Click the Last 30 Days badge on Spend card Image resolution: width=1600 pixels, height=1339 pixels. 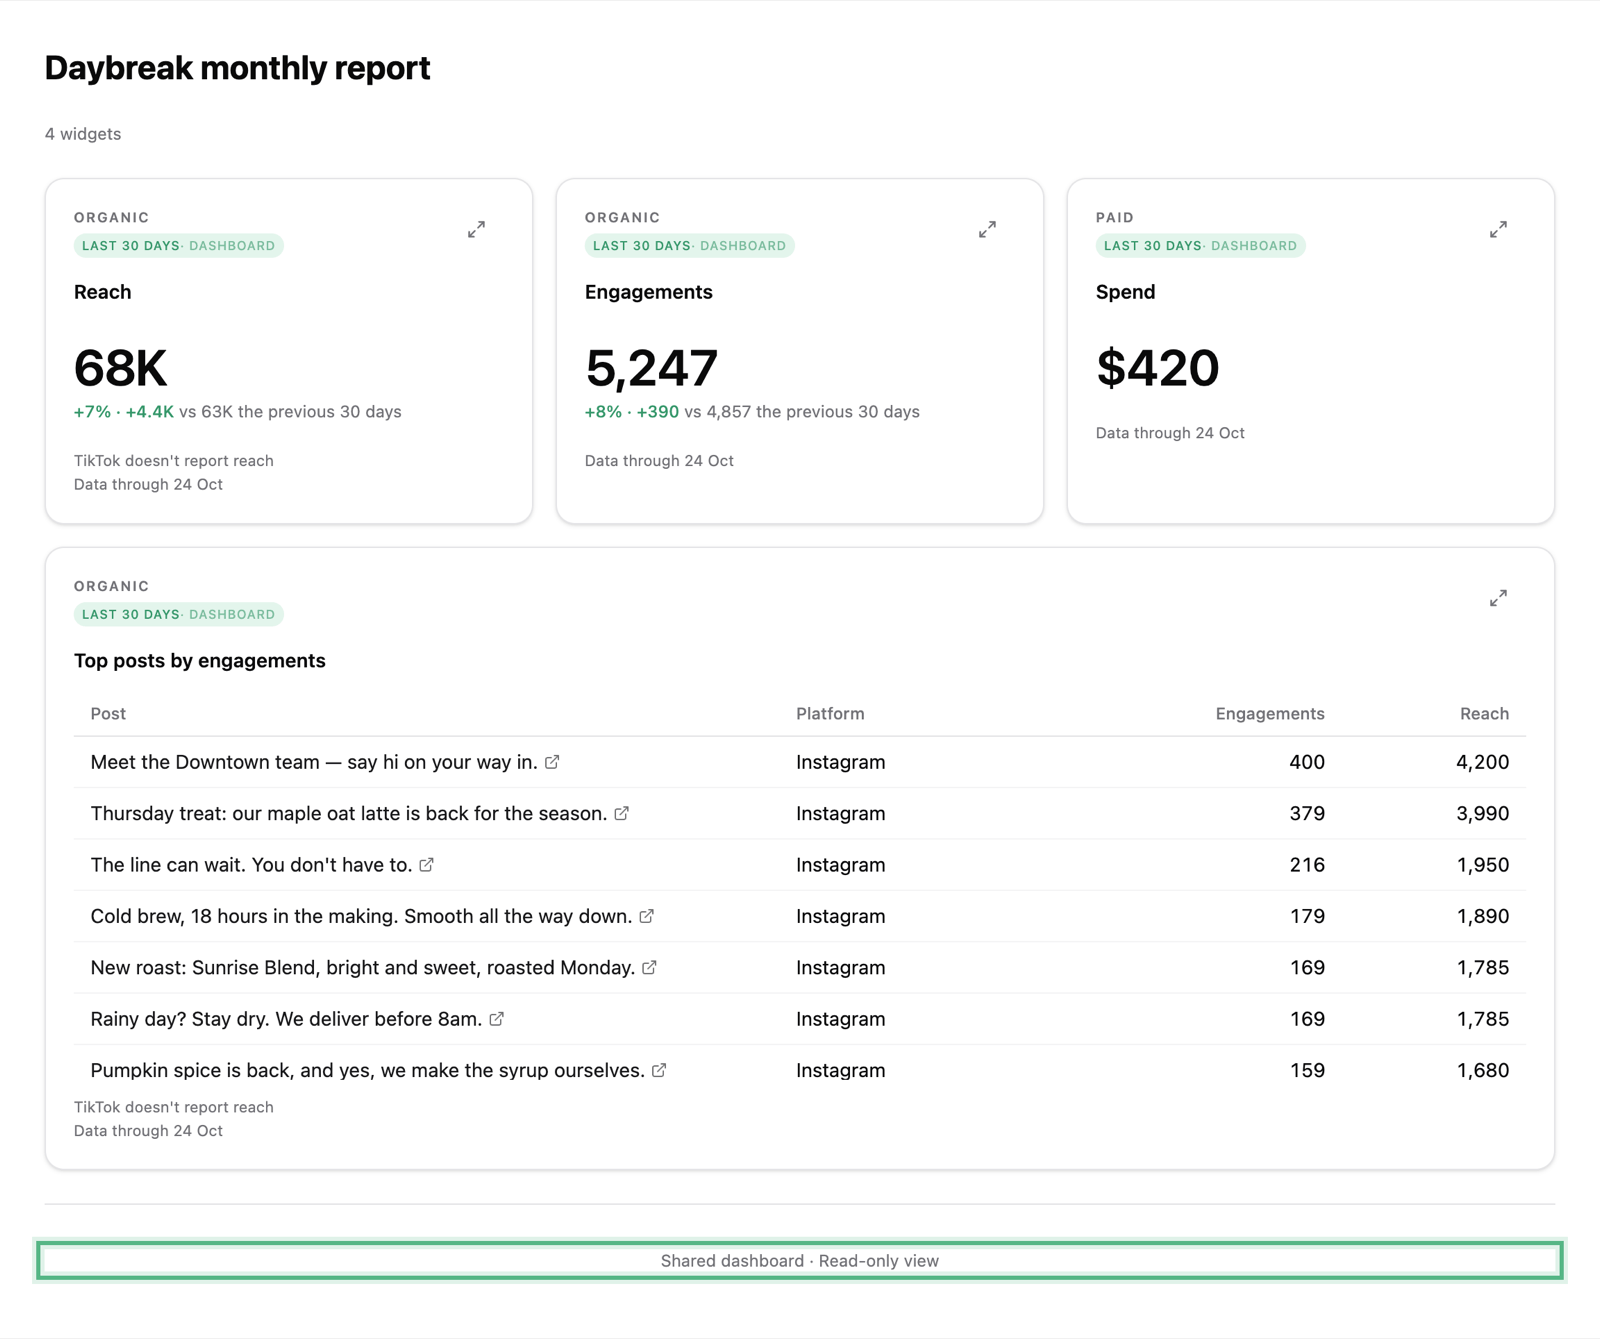(1200, 246)
